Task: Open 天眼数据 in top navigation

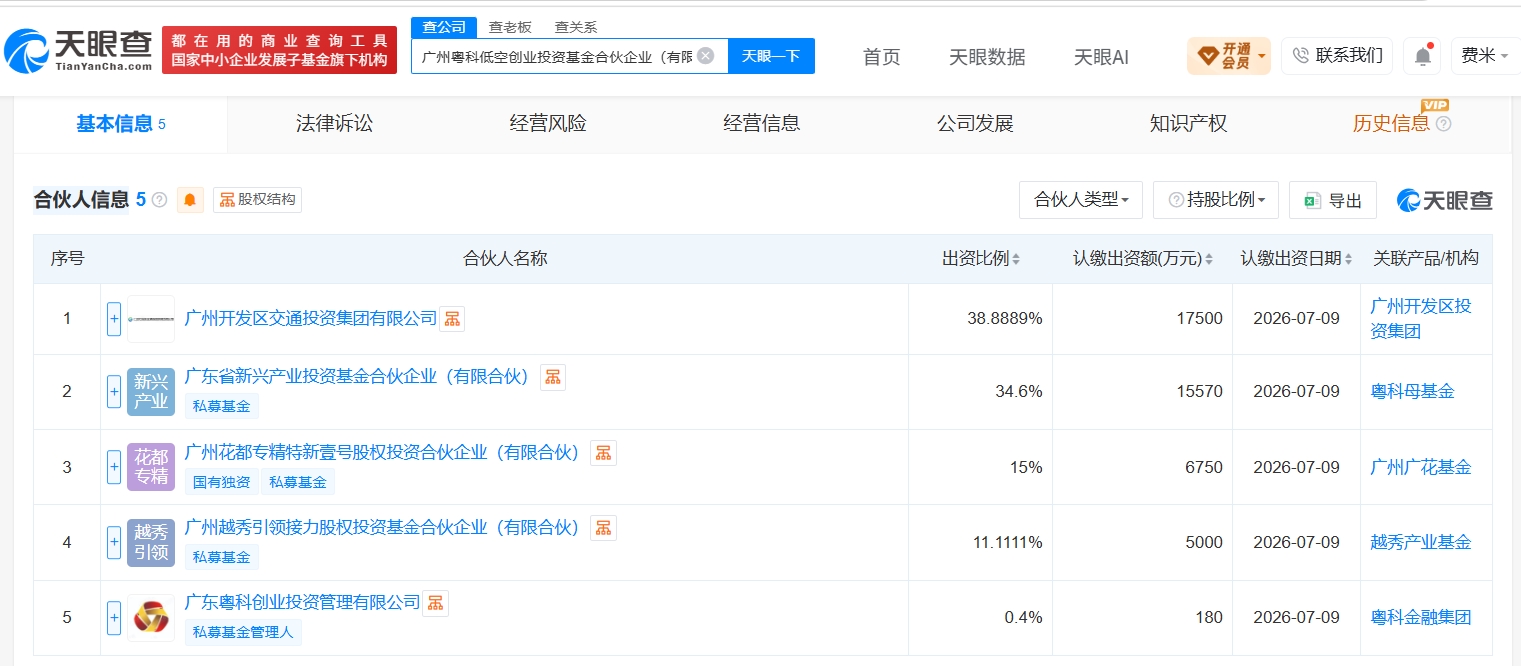Action: coord(987,57)
